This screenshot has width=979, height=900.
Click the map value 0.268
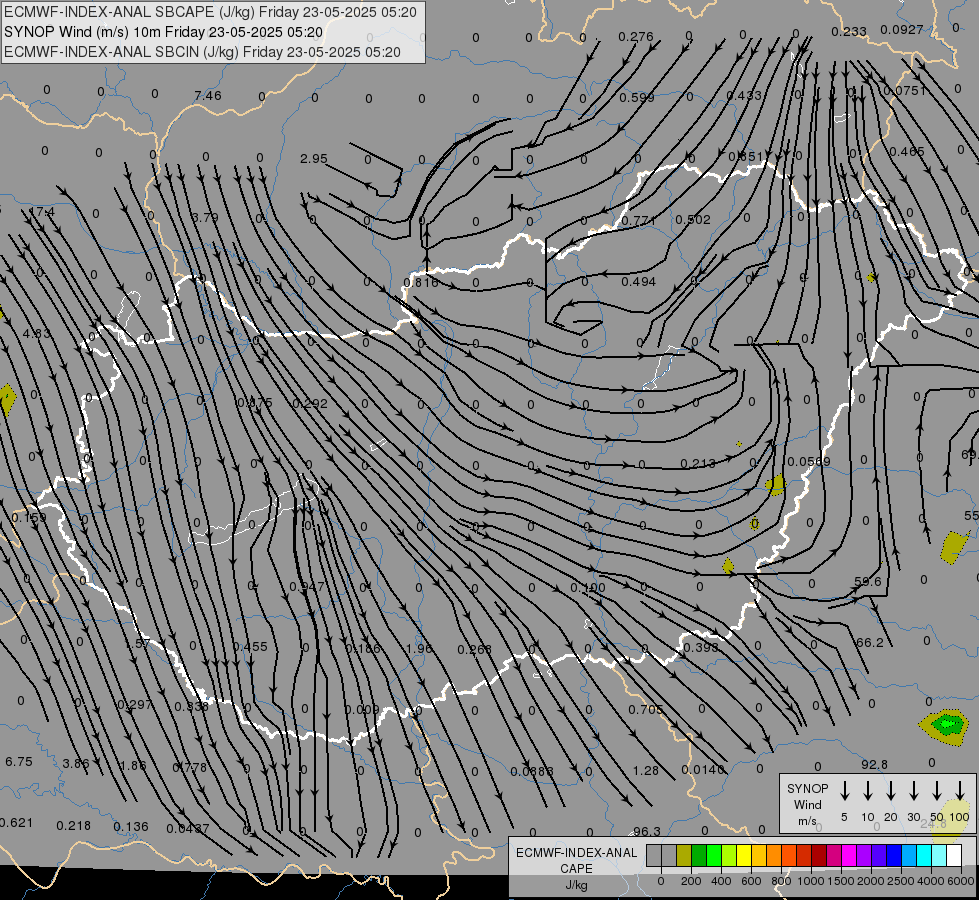[475, 650]
